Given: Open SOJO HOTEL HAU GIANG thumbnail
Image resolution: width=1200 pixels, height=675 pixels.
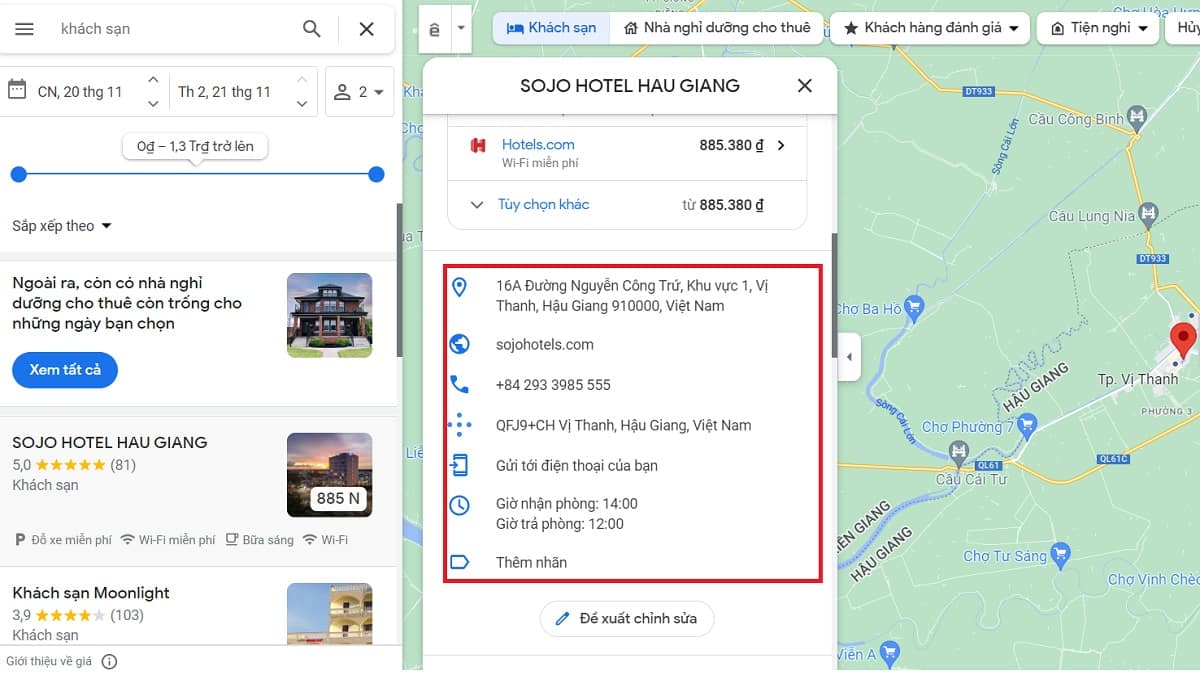Looking at the screenshot, I should coord(329,475).
